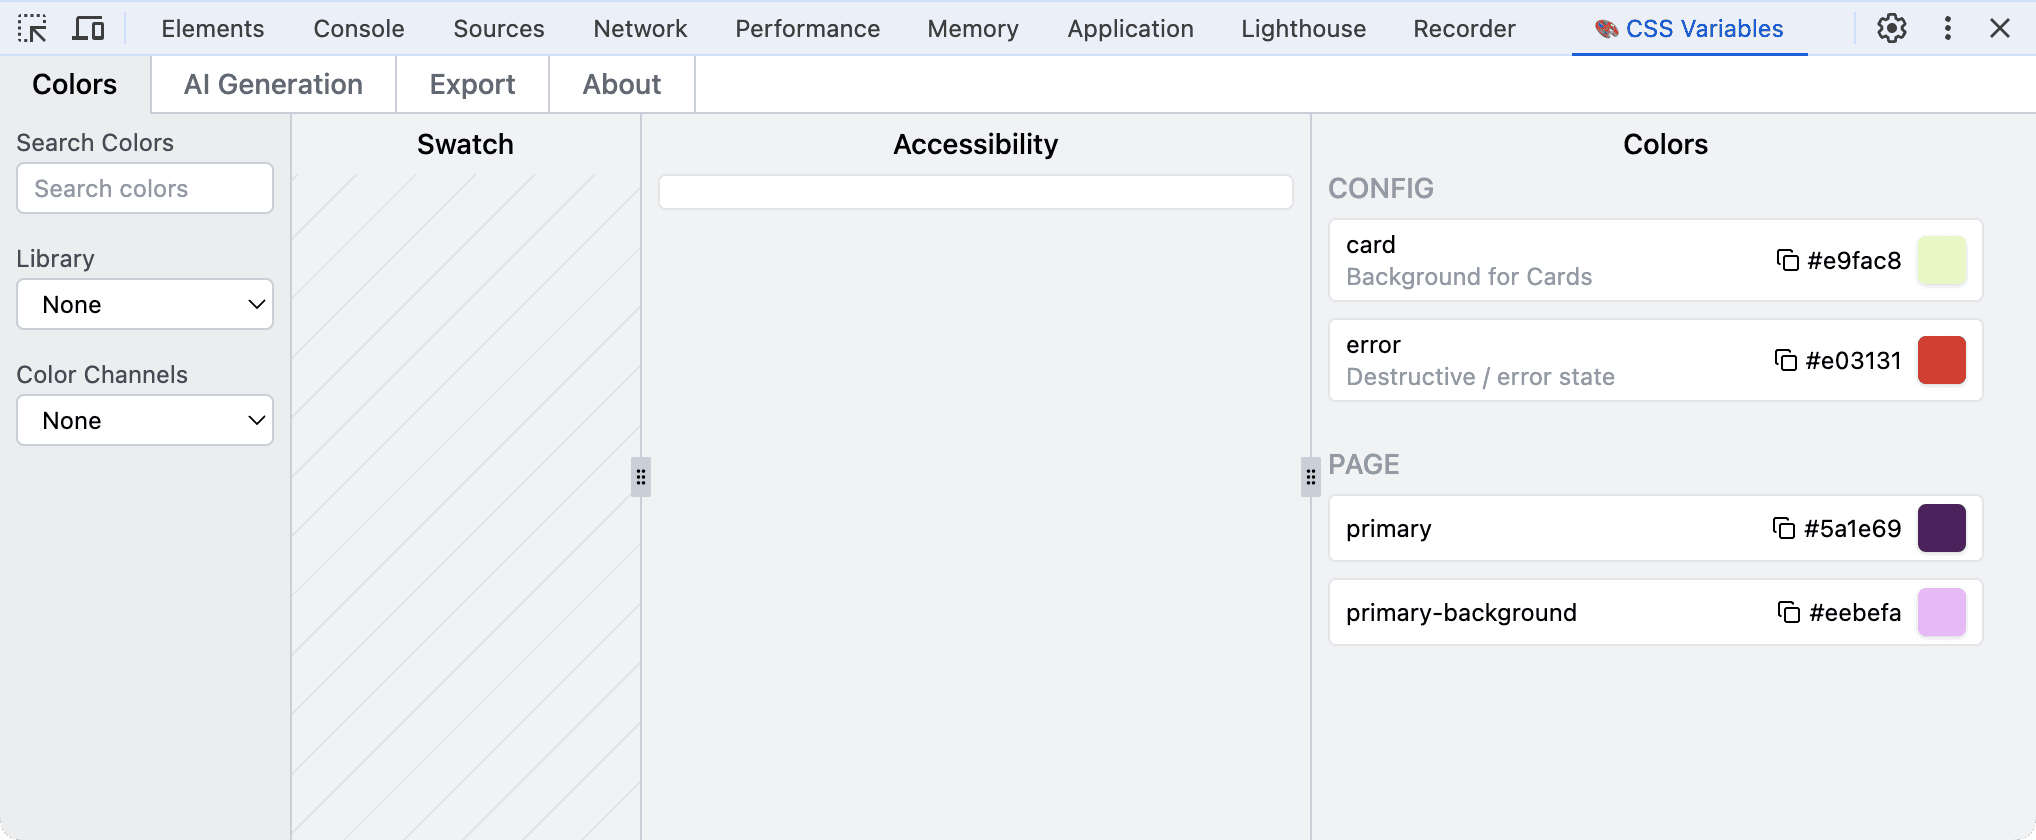Viewport: 2036px width, 840px height.
Task: Click the purple primary color swatch
Action: (1941, 528)
